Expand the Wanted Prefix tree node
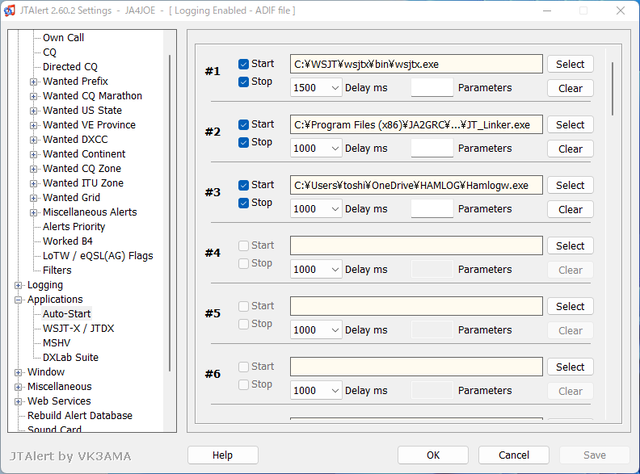Screen dimensions: 640x474 coord(33,82)
